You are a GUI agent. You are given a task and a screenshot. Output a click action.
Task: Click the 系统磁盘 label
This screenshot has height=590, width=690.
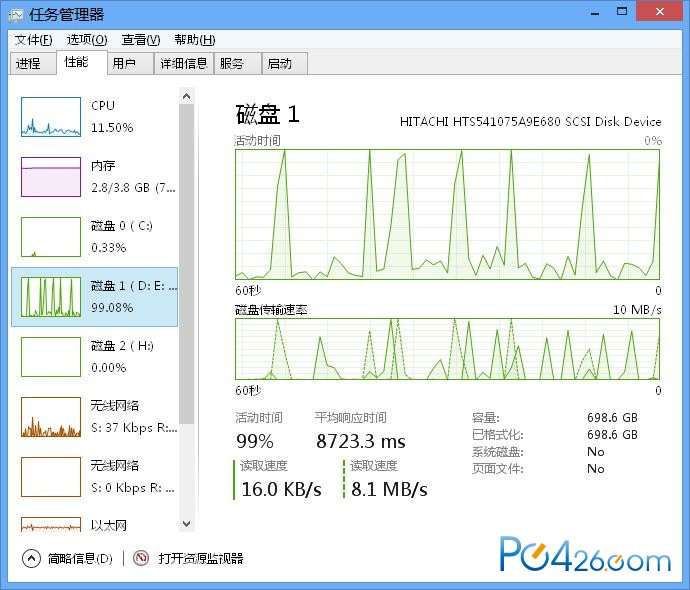coord(497,452)
